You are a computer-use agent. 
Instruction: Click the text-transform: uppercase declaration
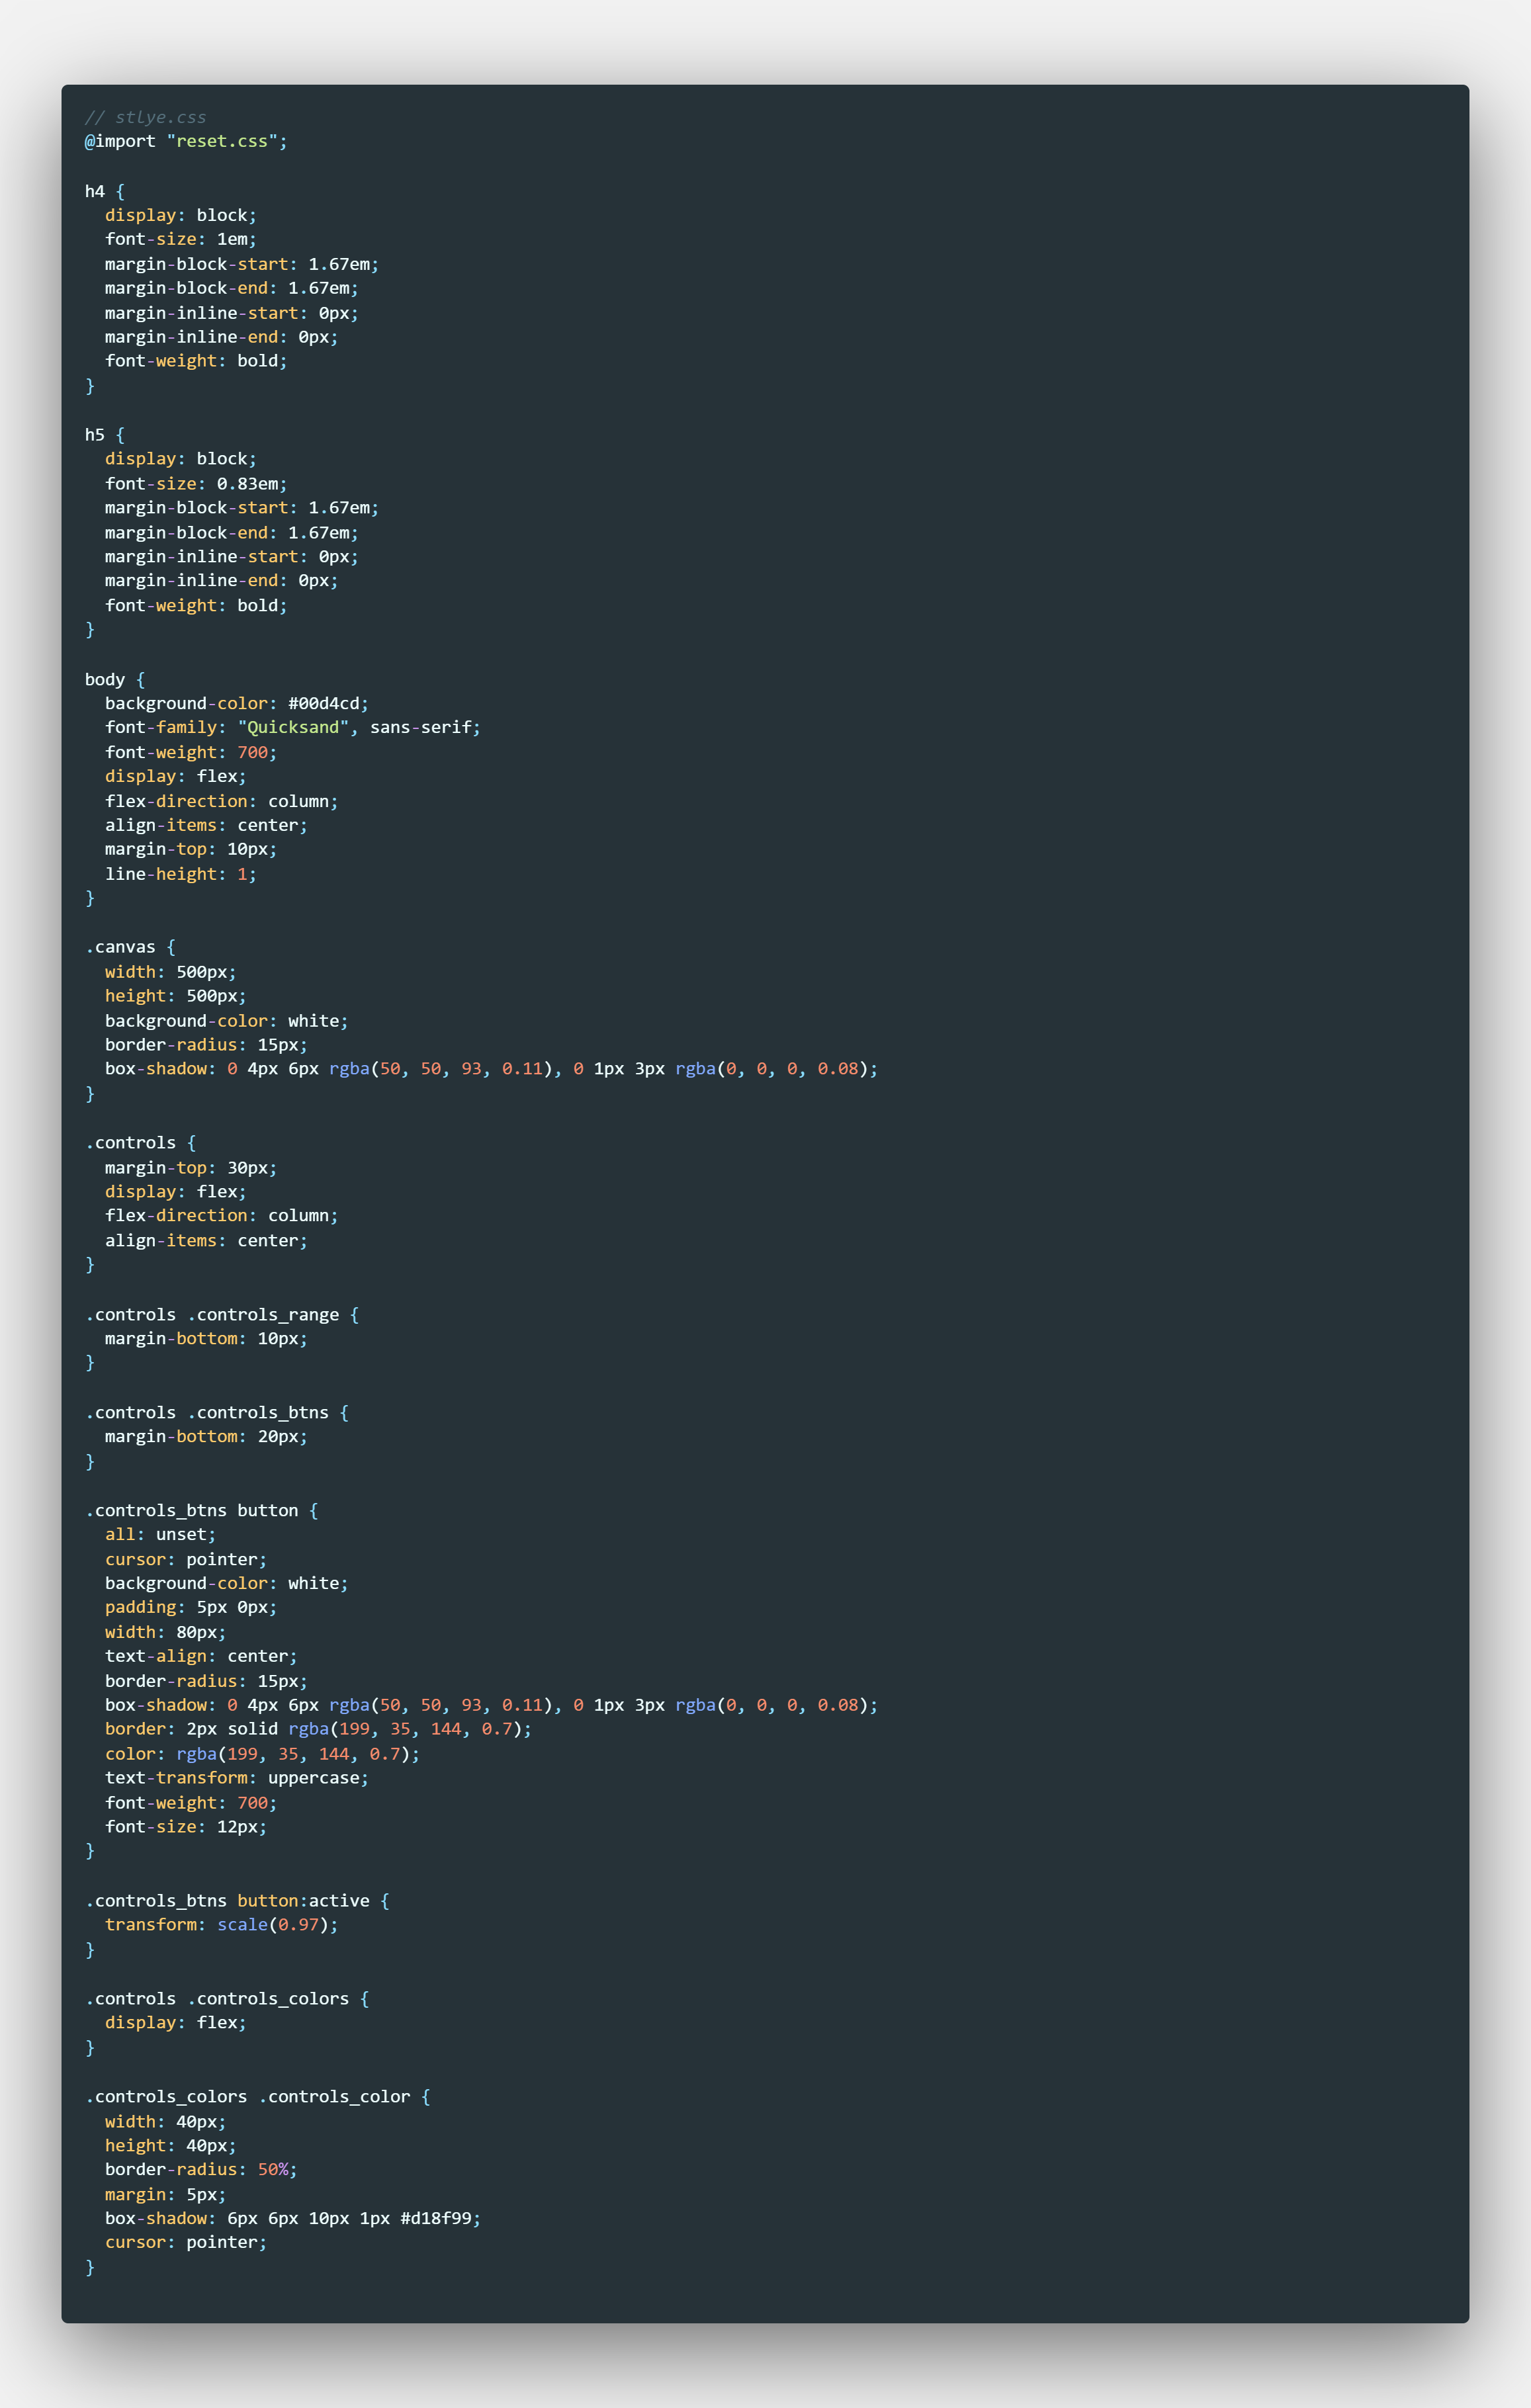tap(236, 1778)
